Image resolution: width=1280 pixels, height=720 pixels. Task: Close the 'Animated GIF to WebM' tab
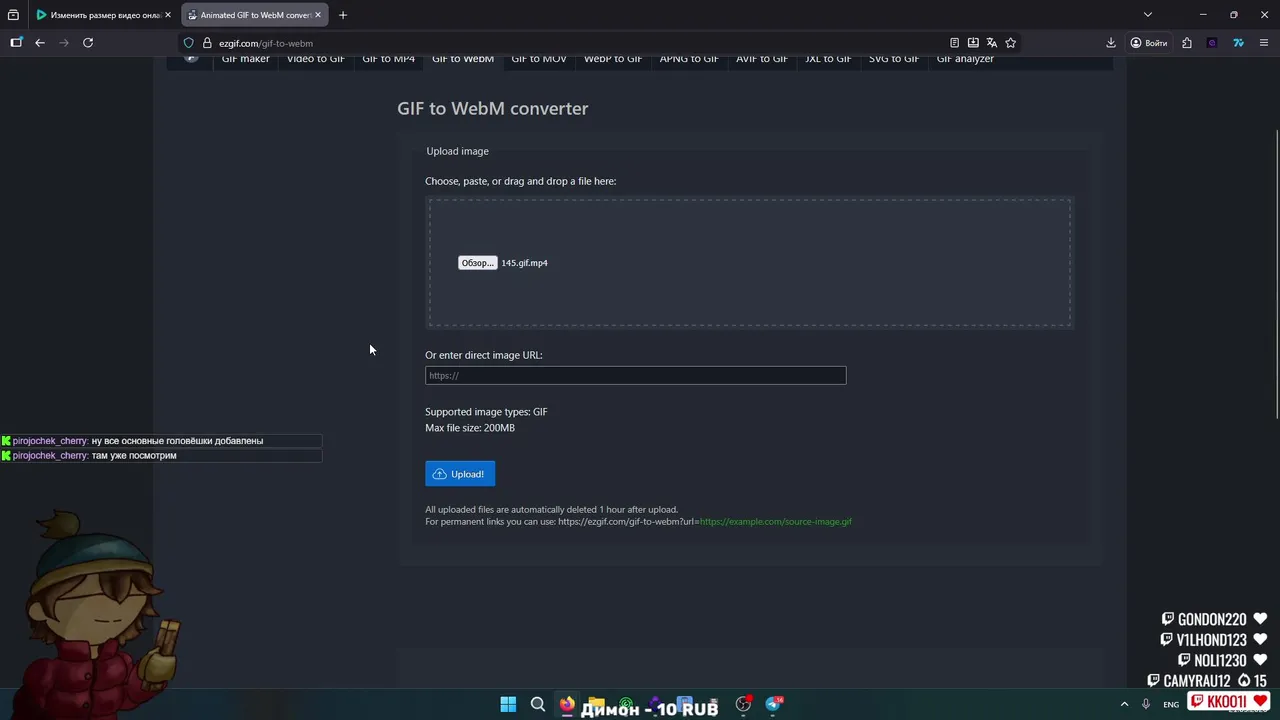tap(318, 15)
